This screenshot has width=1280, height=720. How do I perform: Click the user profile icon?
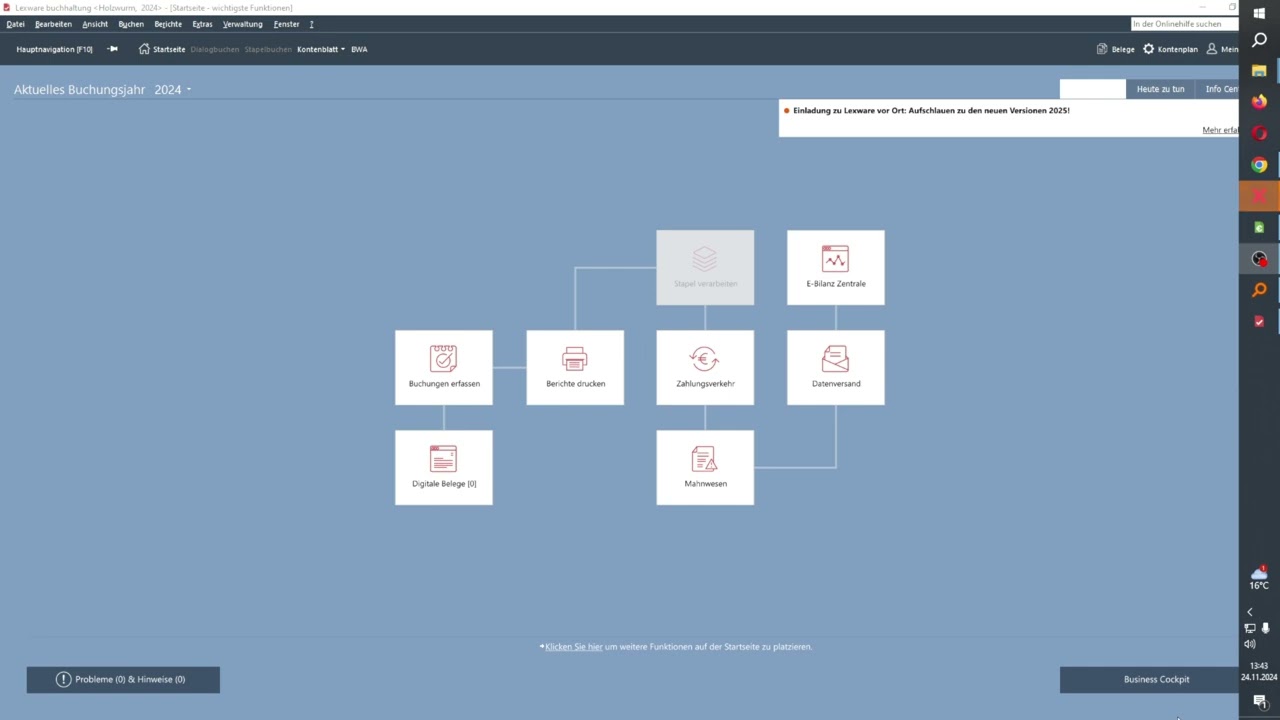point(1212,49)
